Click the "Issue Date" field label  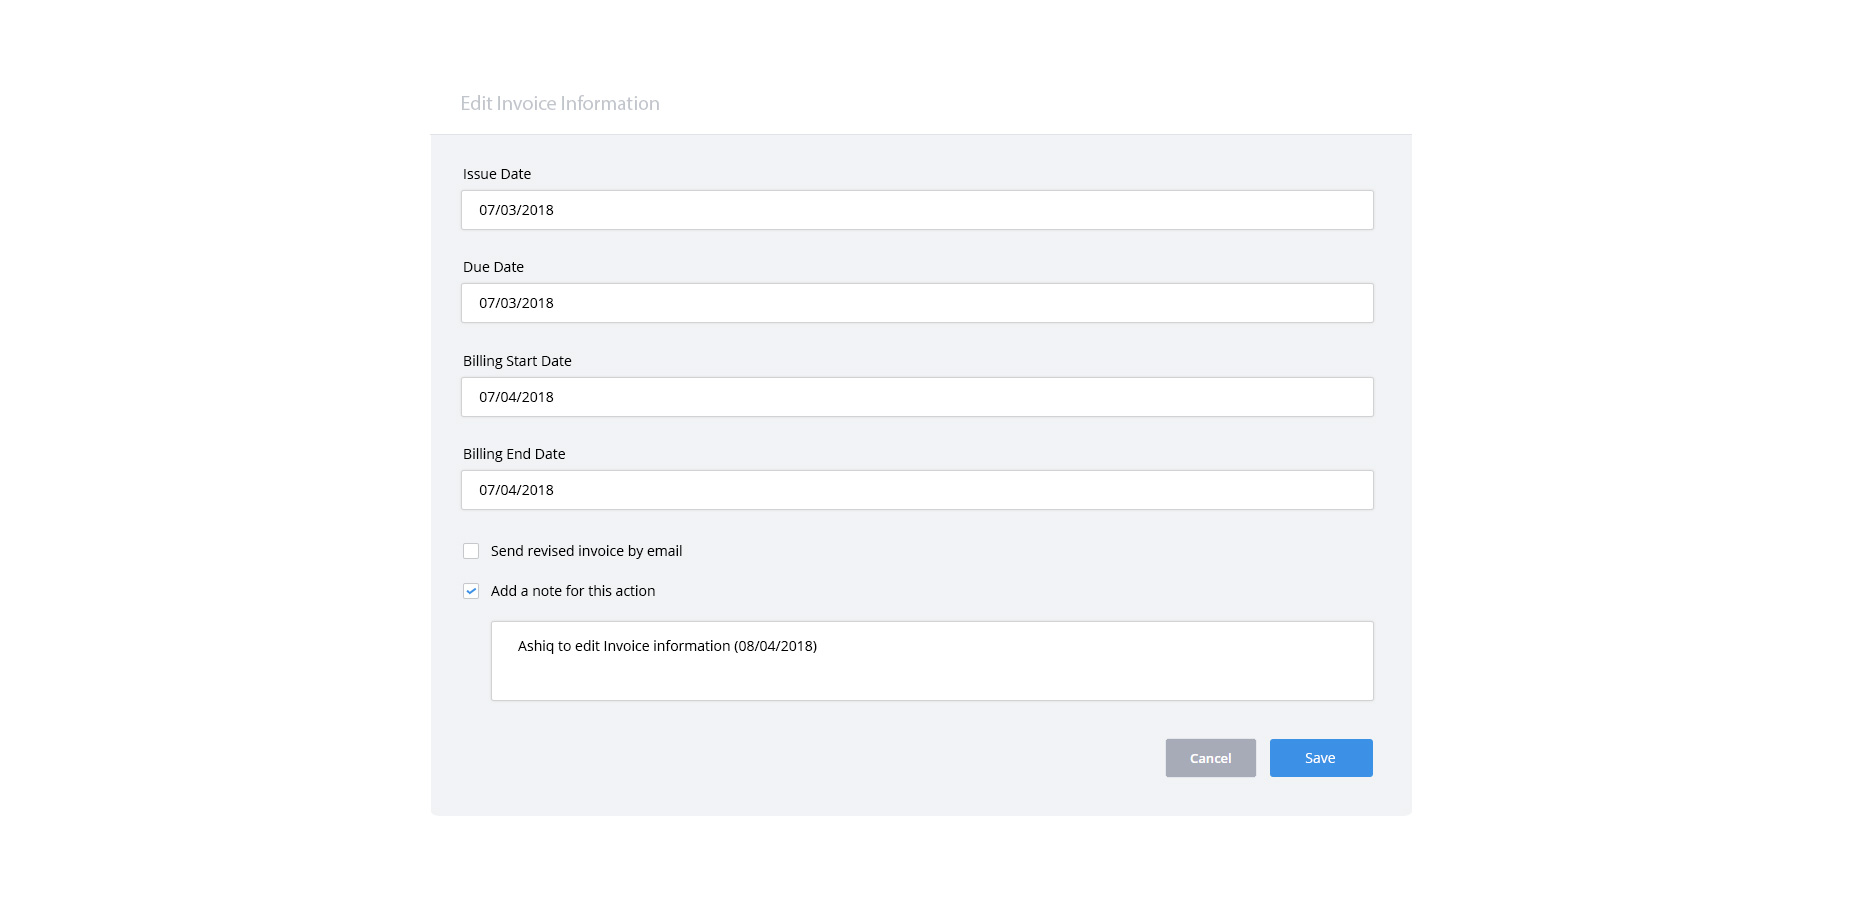pos(497,174)
